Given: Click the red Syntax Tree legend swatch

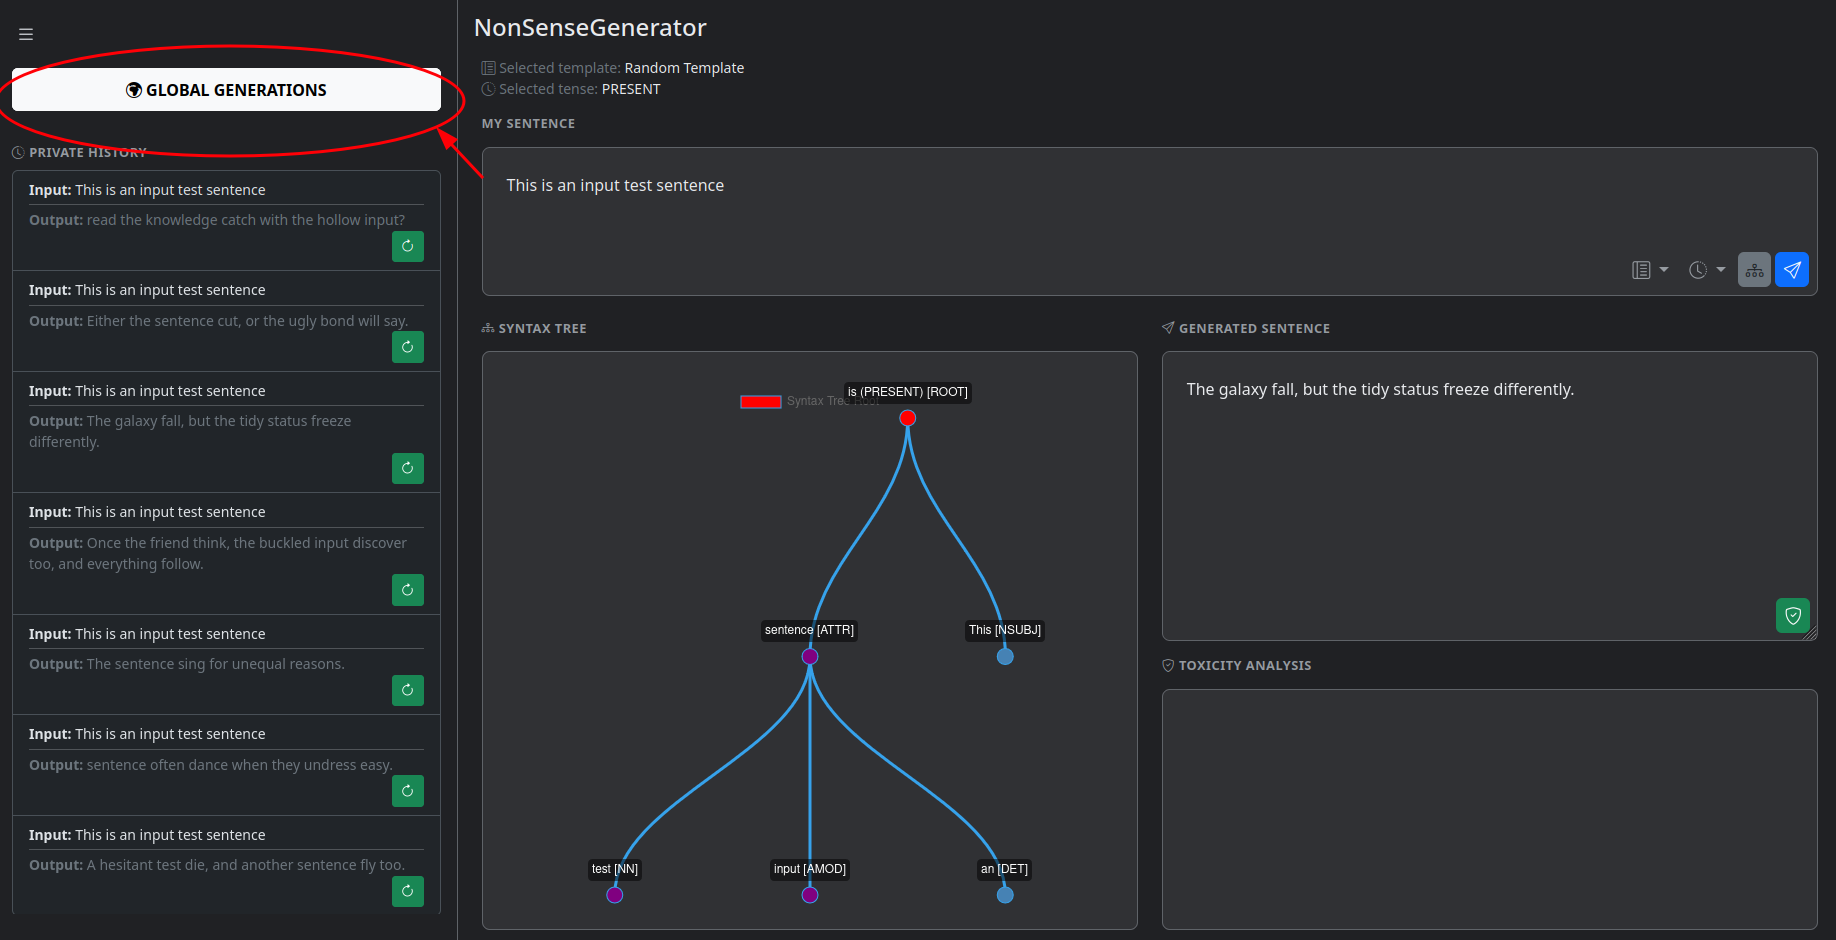Looking at the screenshot, I should [760, 401].
